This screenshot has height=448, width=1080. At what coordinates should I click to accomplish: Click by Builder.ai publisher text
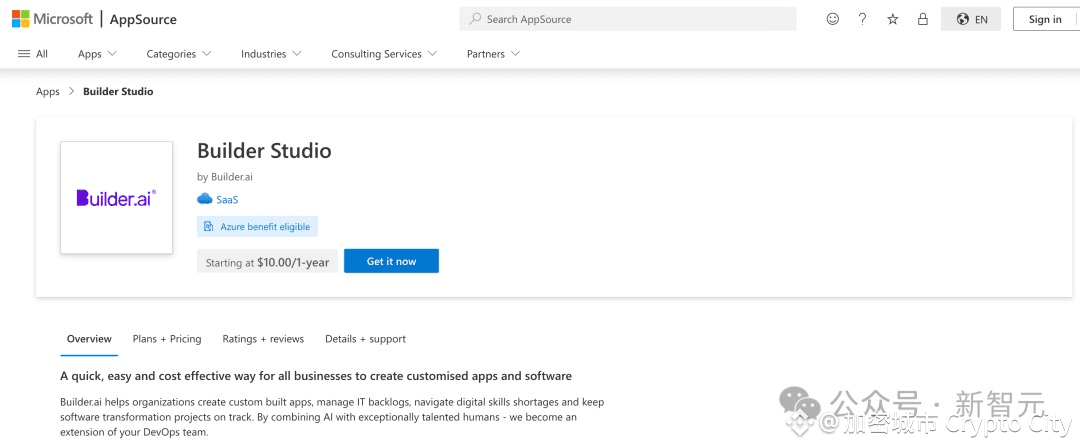tap(225, 177)
